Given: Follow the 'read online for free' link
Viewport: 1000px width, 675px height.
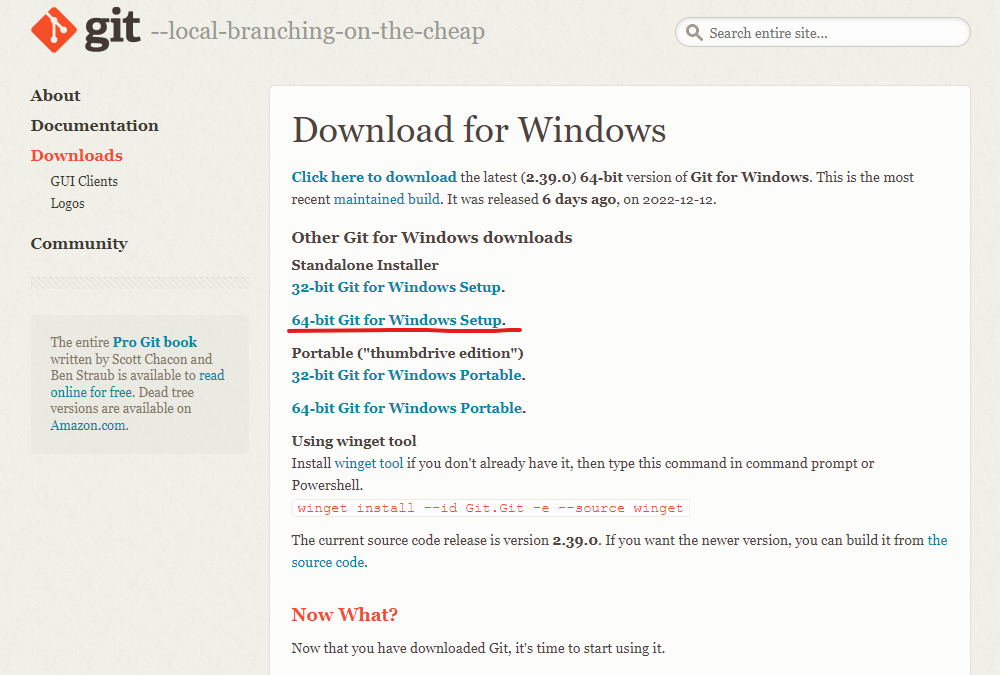Looking at the screenshot, I should click(x=138, y=383).
